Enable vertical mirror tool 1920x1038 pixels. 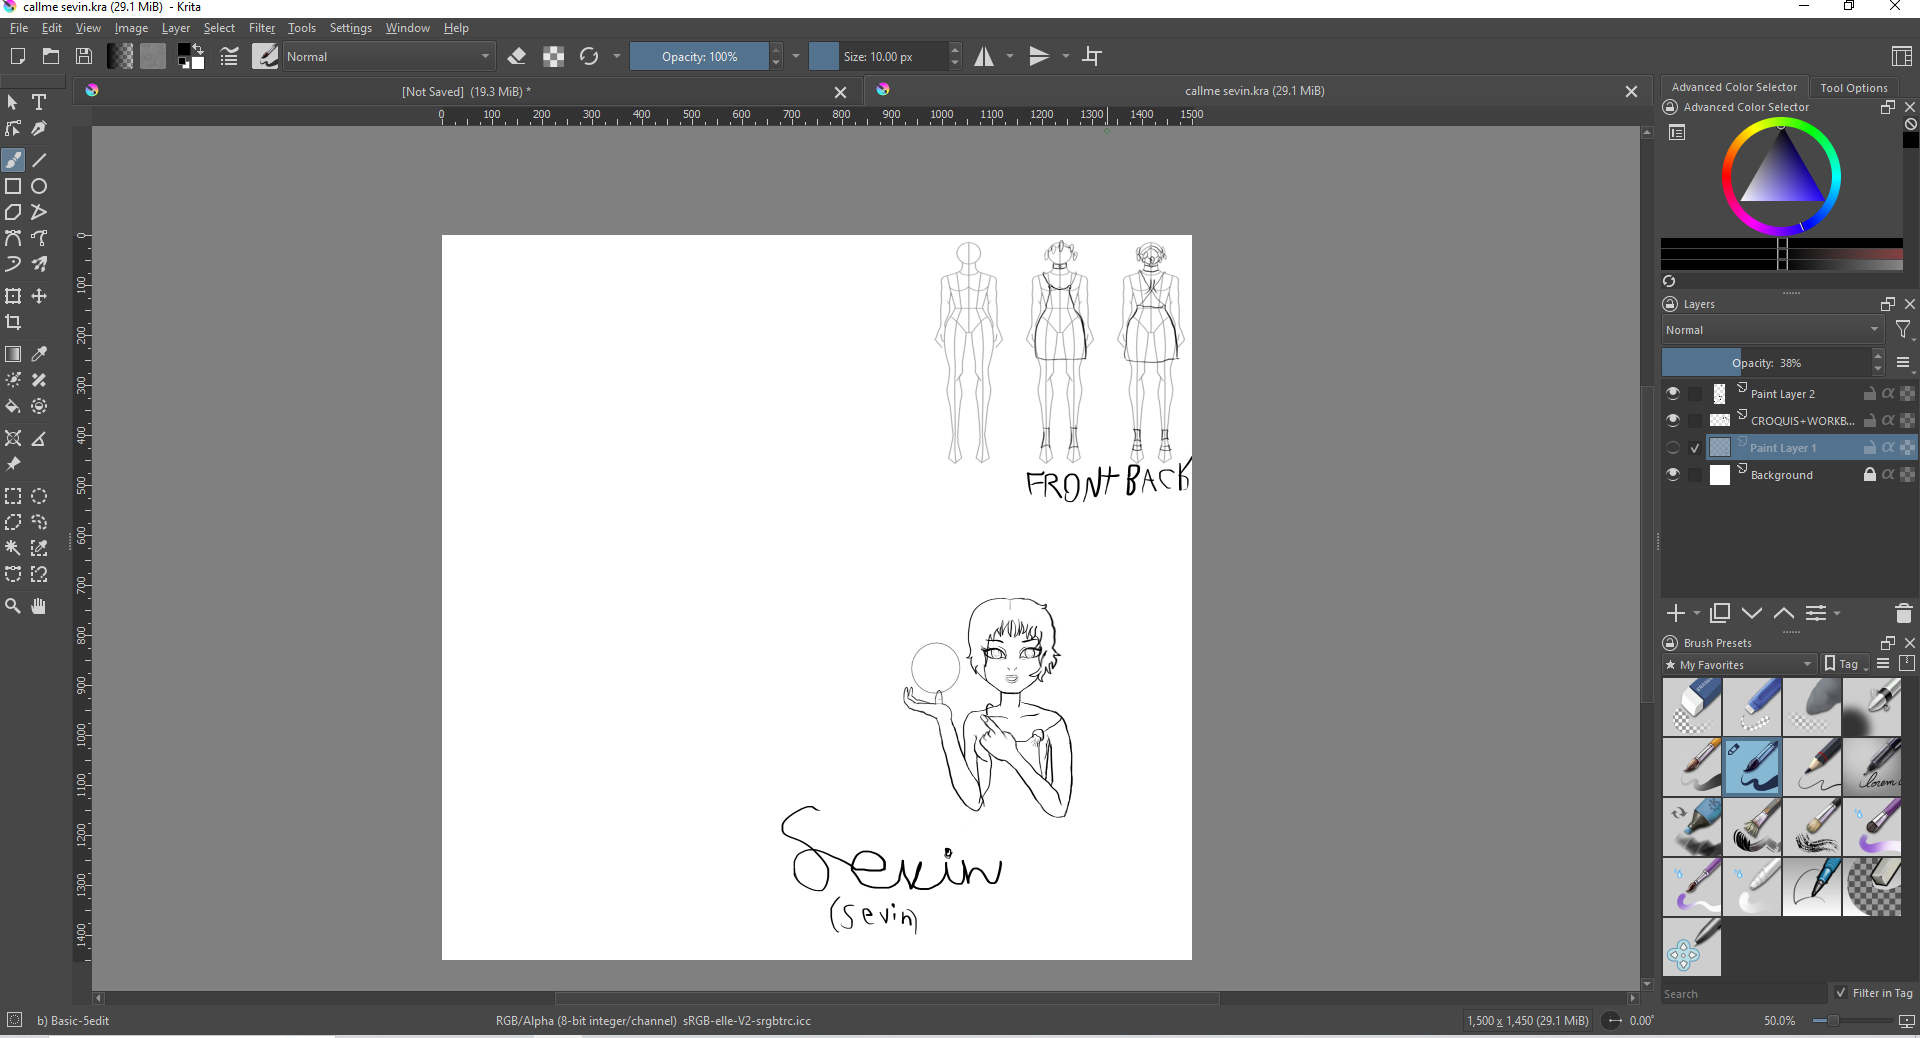pos(1040,56)
